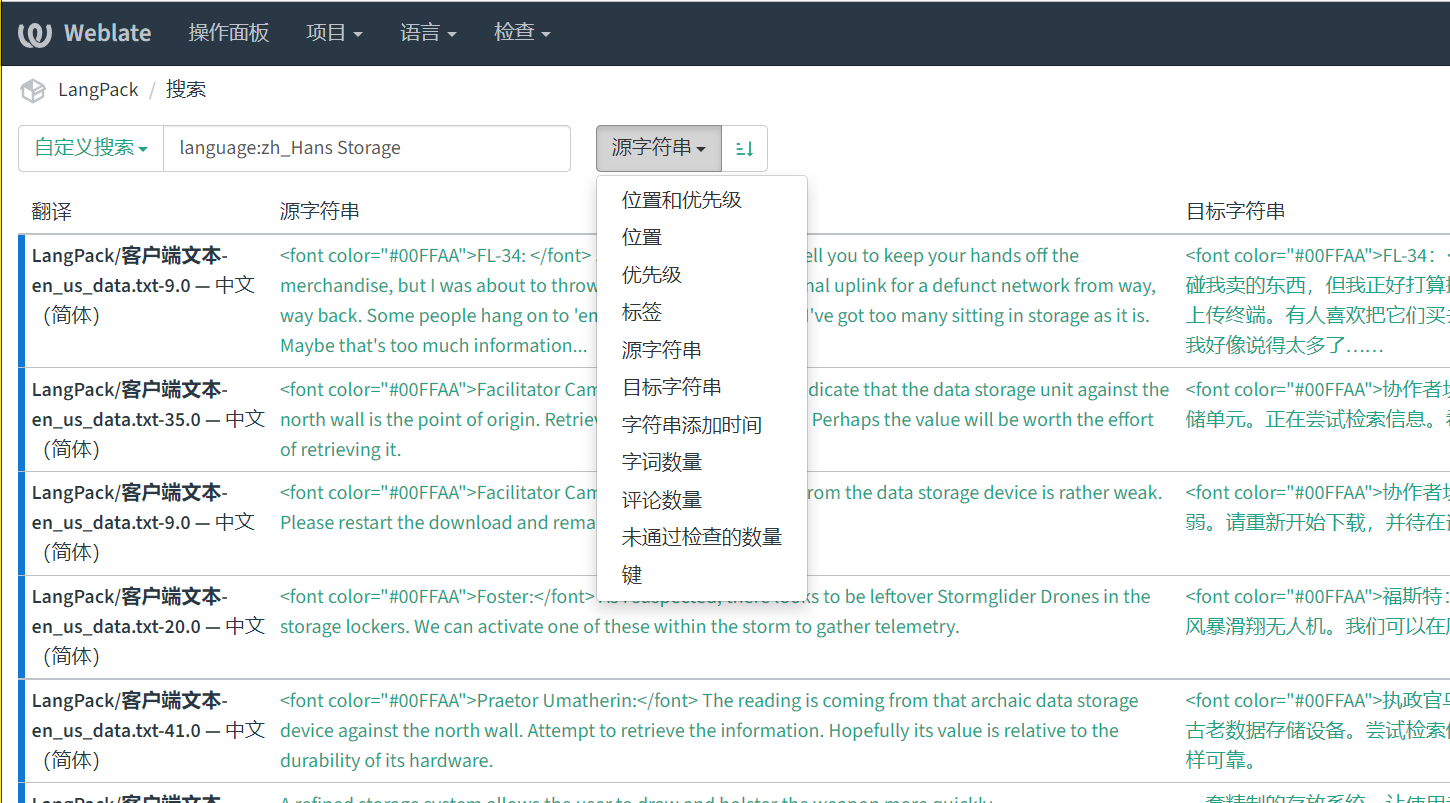Sort by 优先级 in the menu
This screenshot has height=803, width=1450.
point(701,275)
